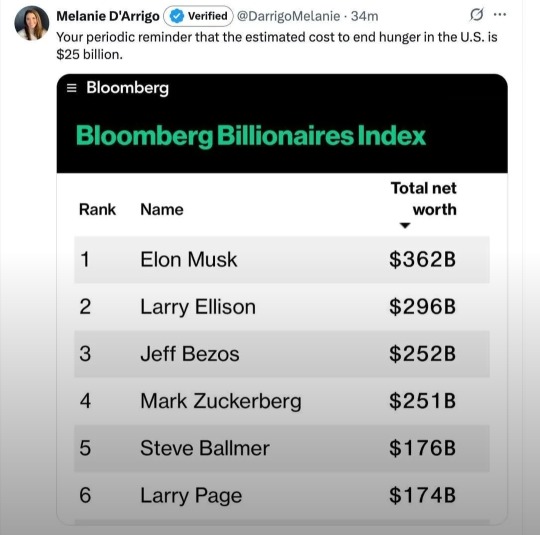Click the Melanie D'Arrigo display name
Viewport: 540px width, 535px height.
tap(108, 16)
